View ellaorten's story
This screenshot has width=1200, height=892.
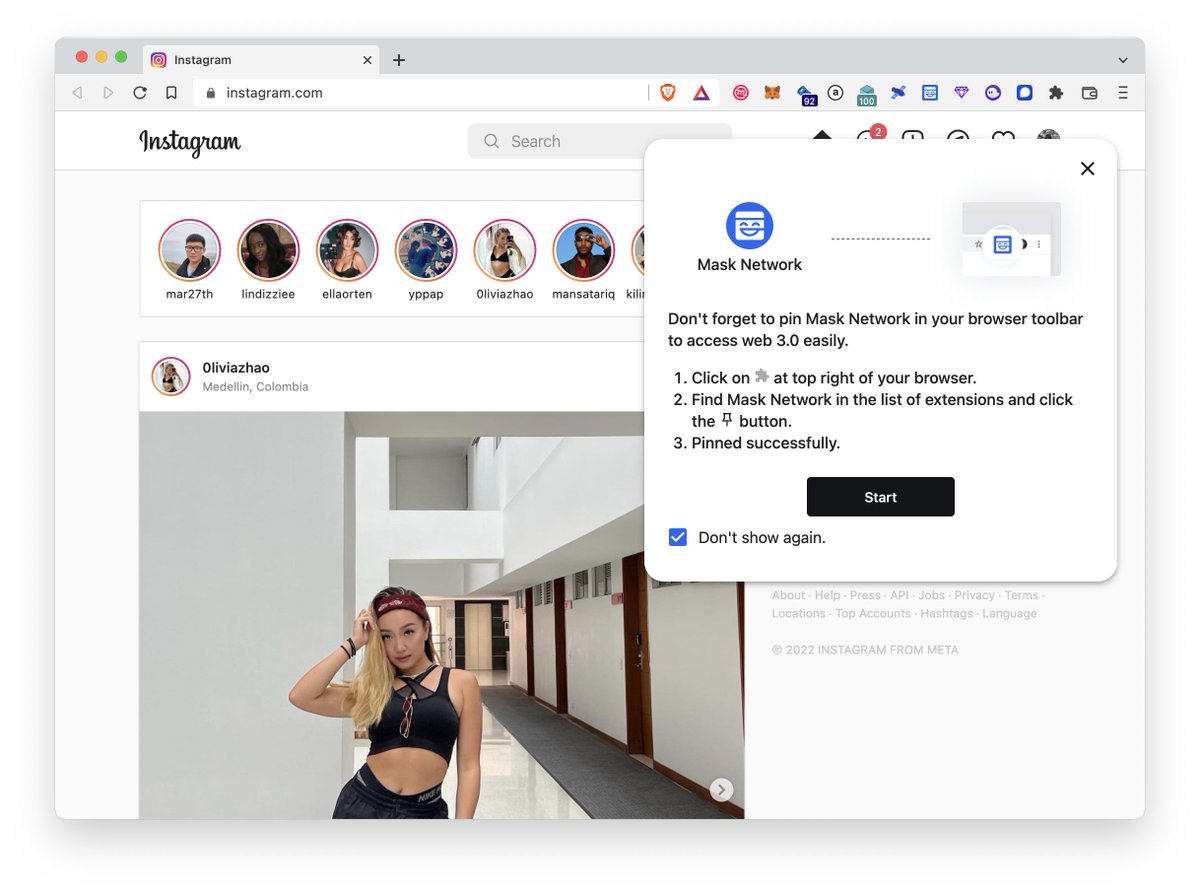coord(347,251)
